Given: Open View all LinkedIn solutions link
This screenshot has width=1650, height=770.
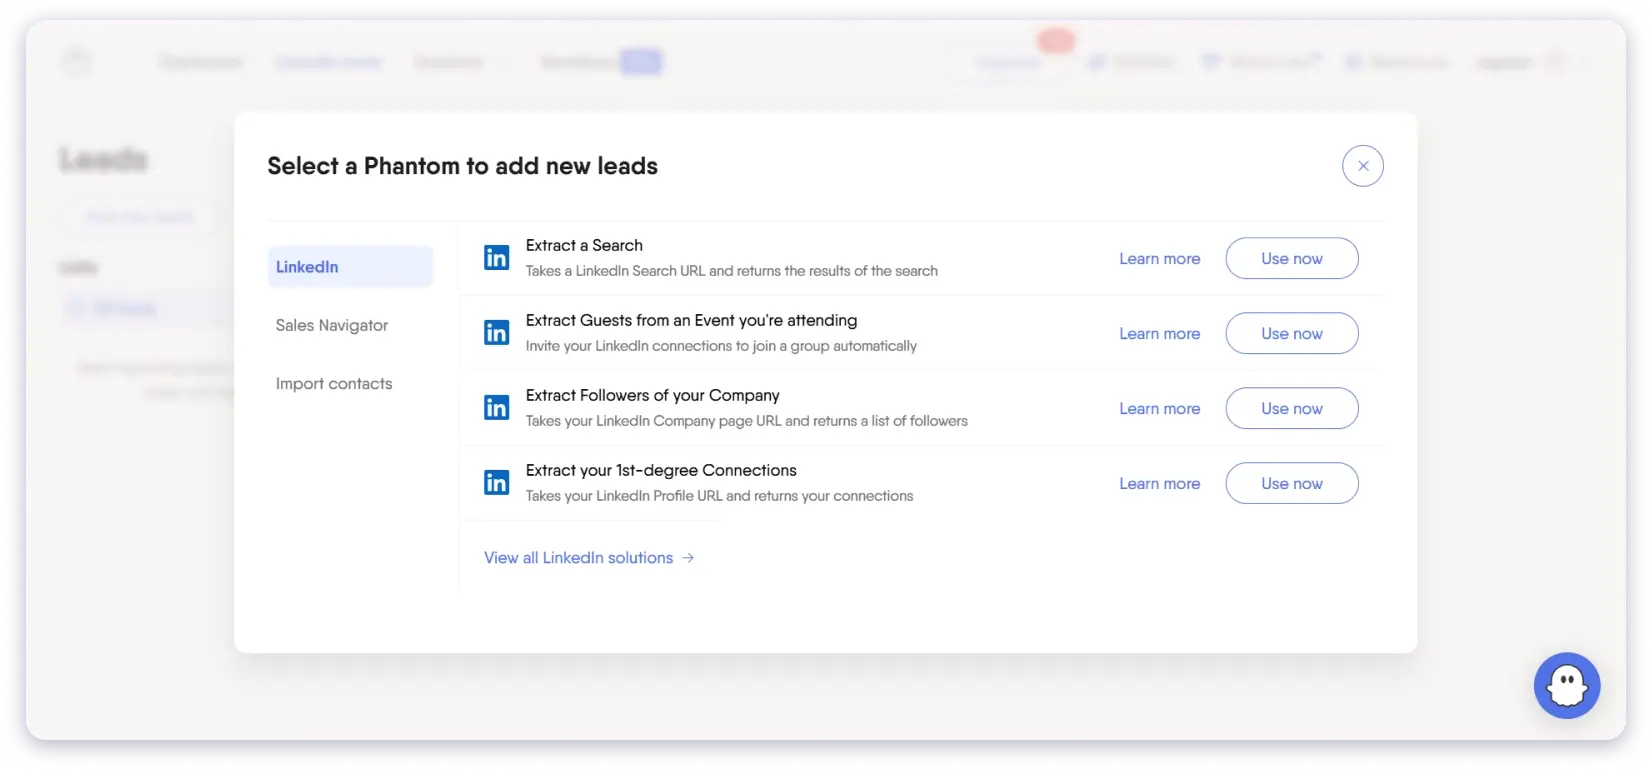Looking at the screenshot, I should point(589,558).
